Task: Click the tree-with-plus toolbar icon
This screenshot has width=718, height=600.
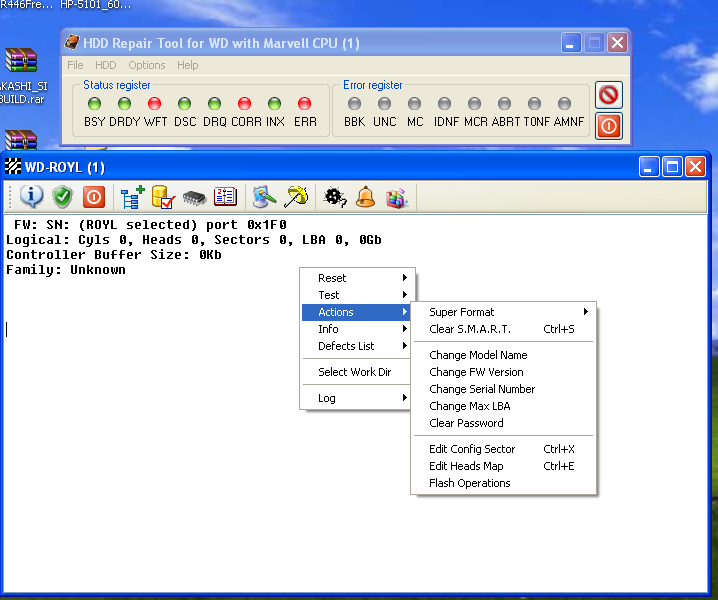Action: [x=132, y=197]
